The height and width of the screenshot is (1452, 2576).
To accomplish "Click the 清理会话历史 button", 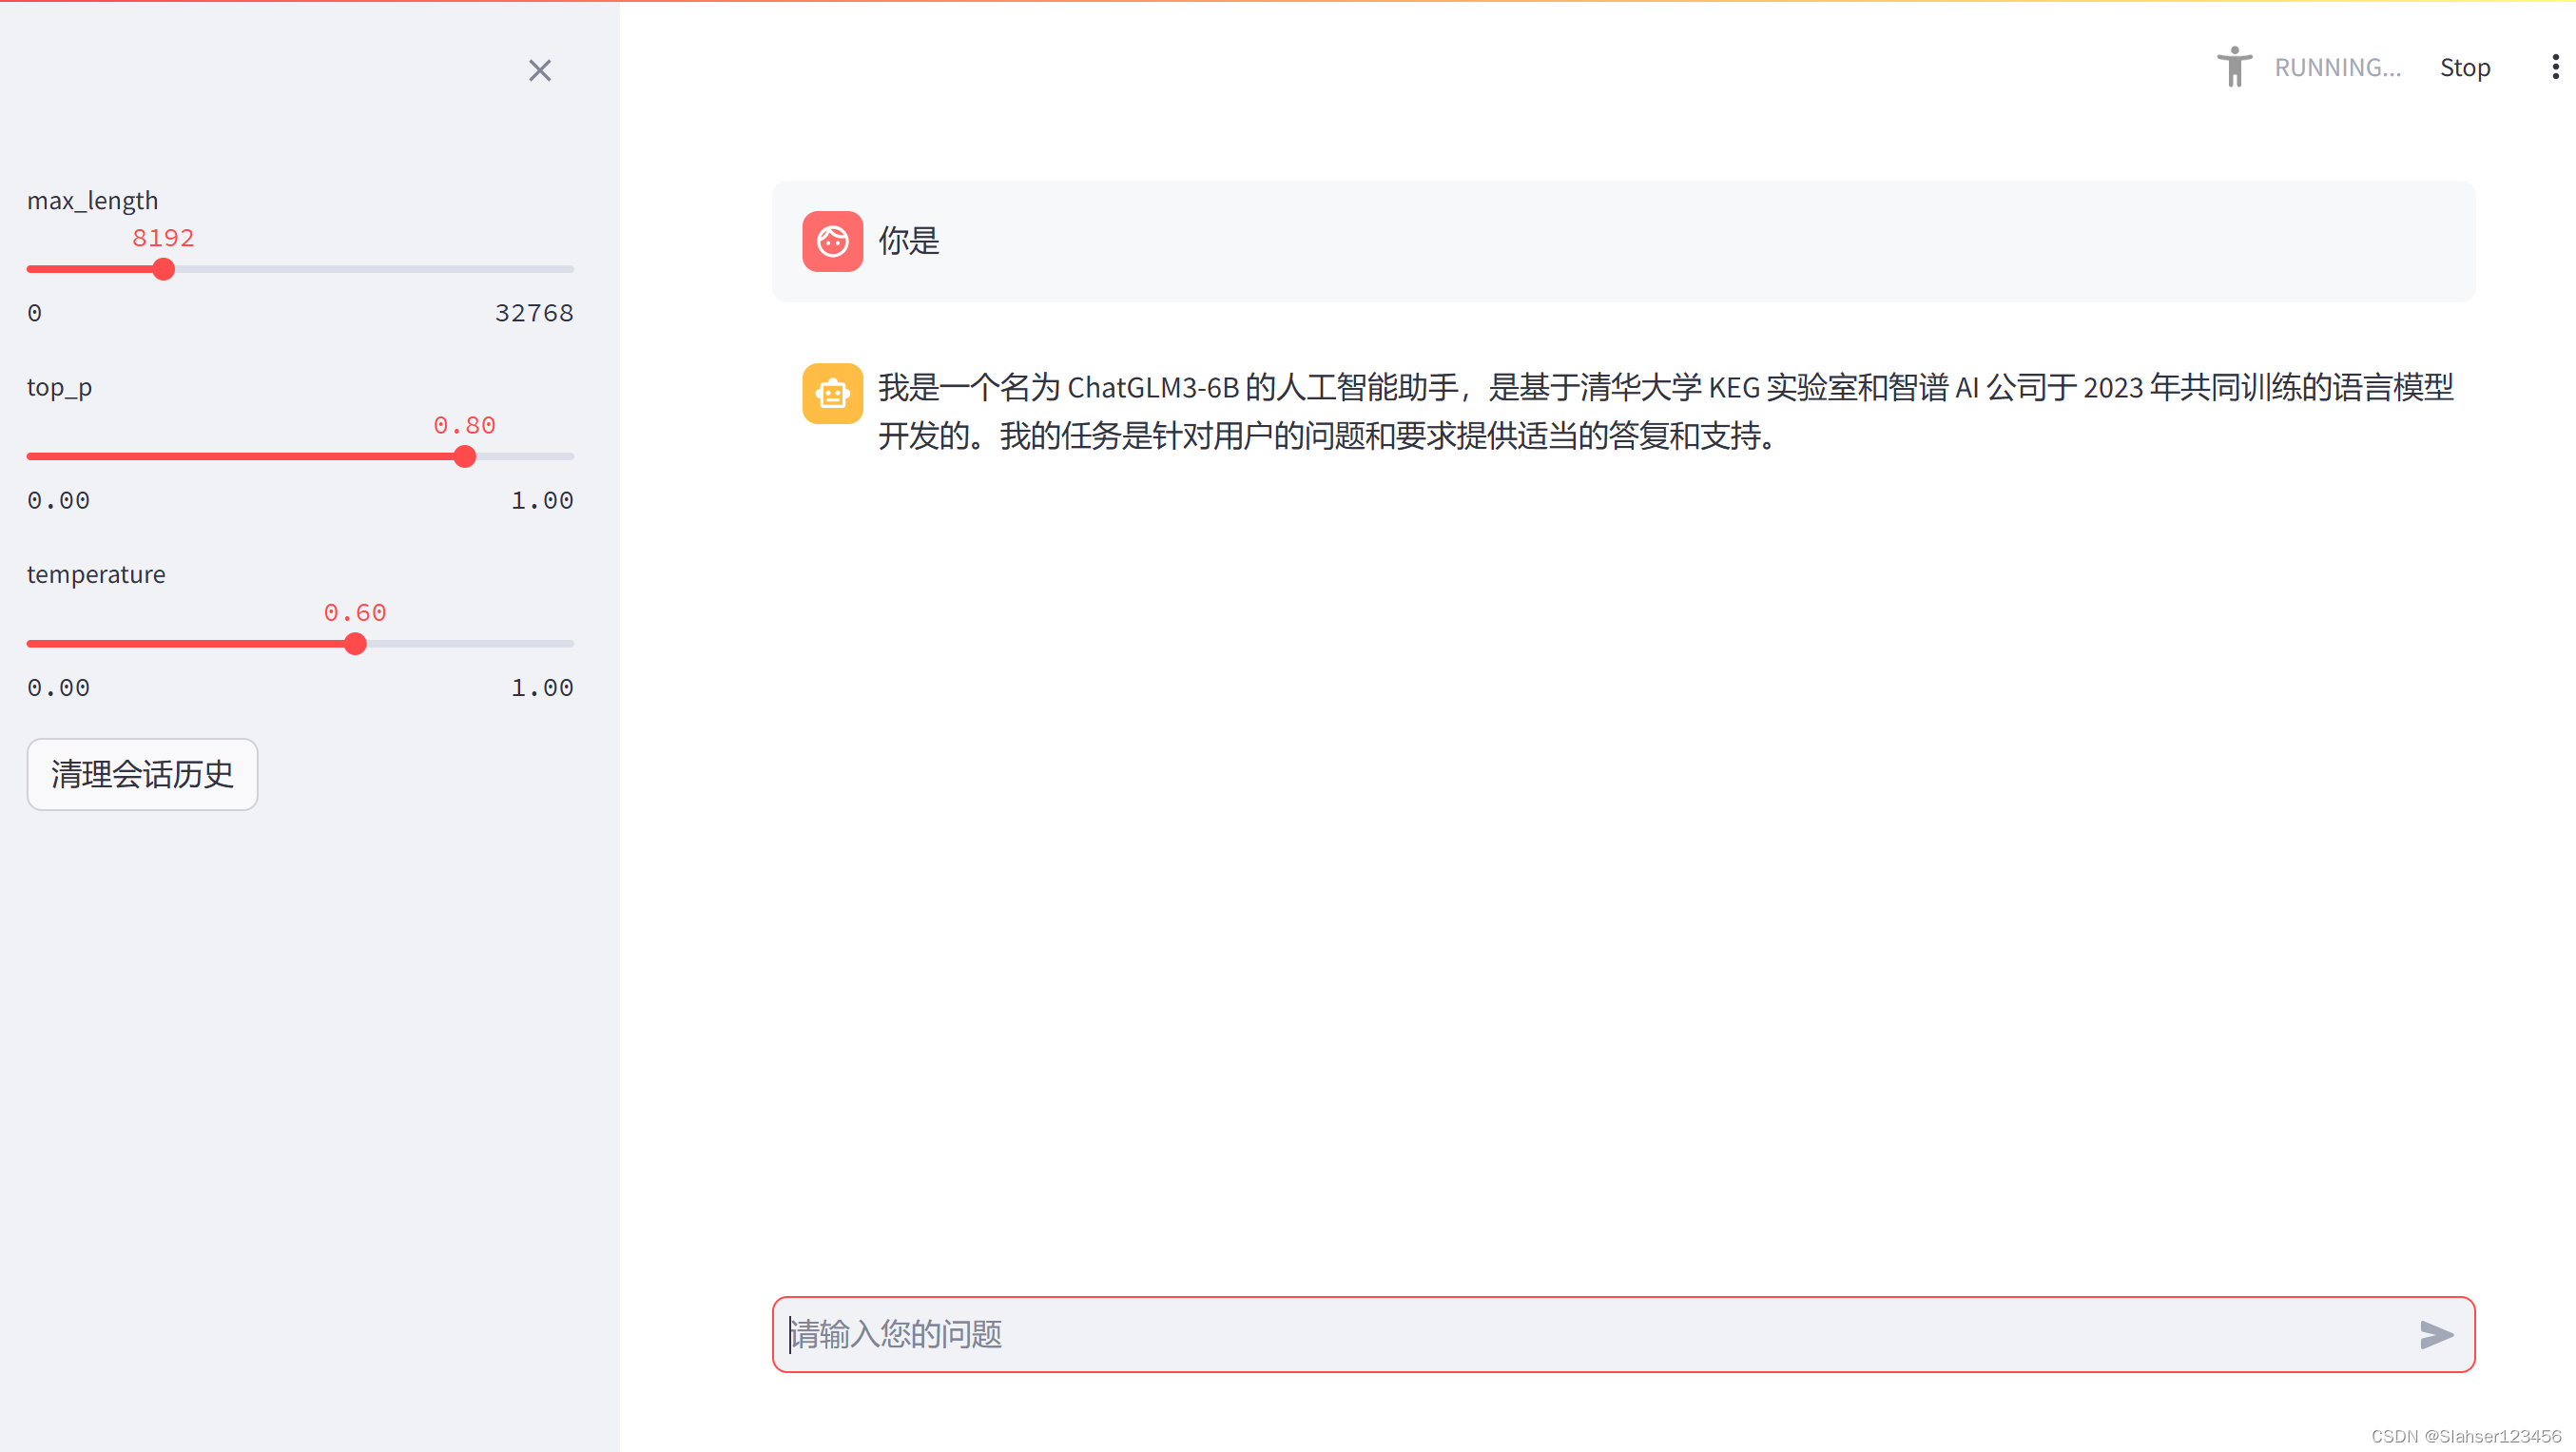I will tap(142, 774).
